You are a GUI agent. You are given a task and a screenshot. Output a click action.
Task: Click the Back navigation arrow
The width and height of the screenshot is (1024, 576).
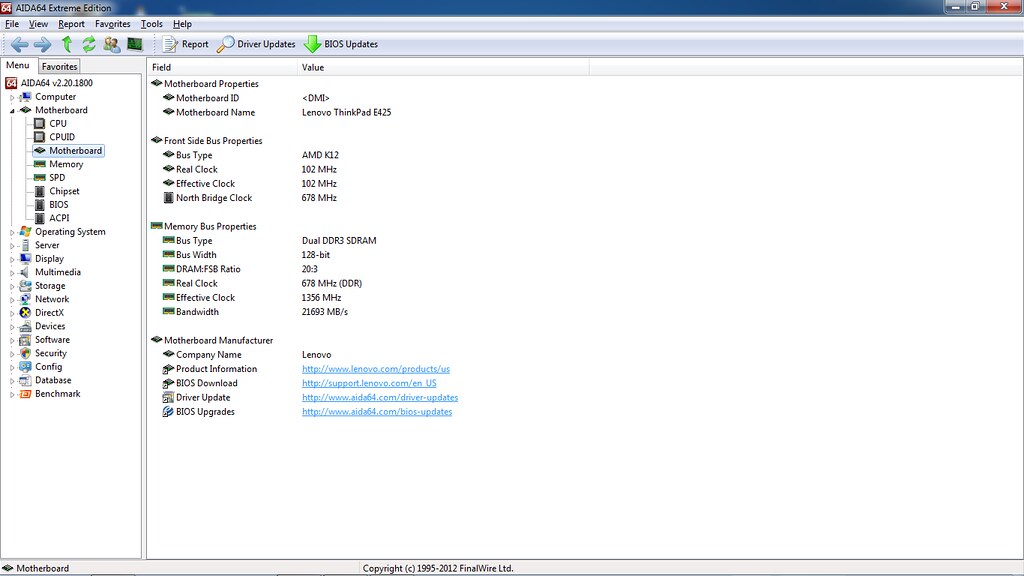[20, 44]
